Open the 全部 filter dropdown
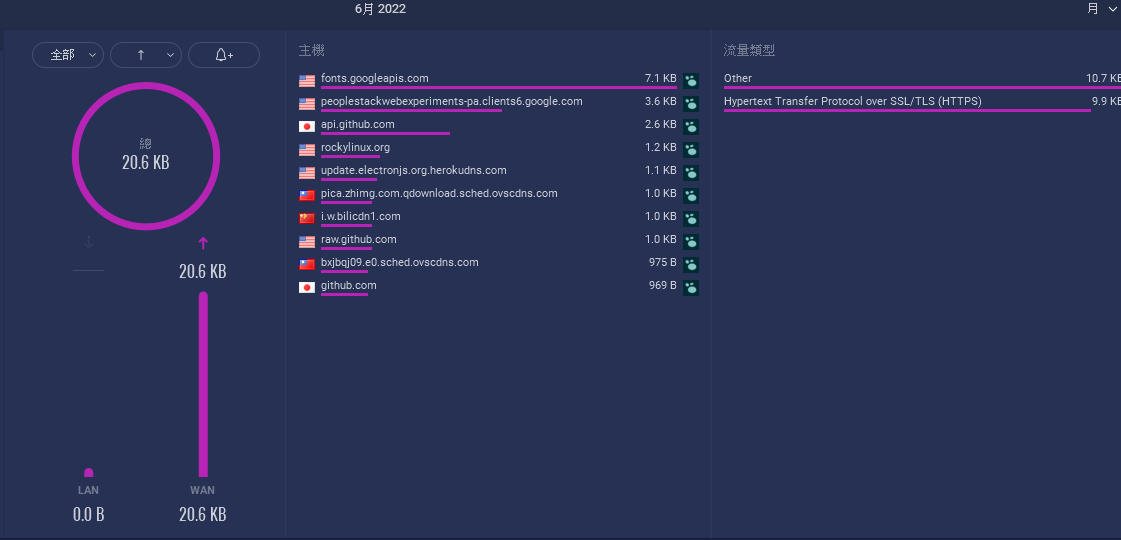This screenshot has height=540, width=1121. pos(68,55)
